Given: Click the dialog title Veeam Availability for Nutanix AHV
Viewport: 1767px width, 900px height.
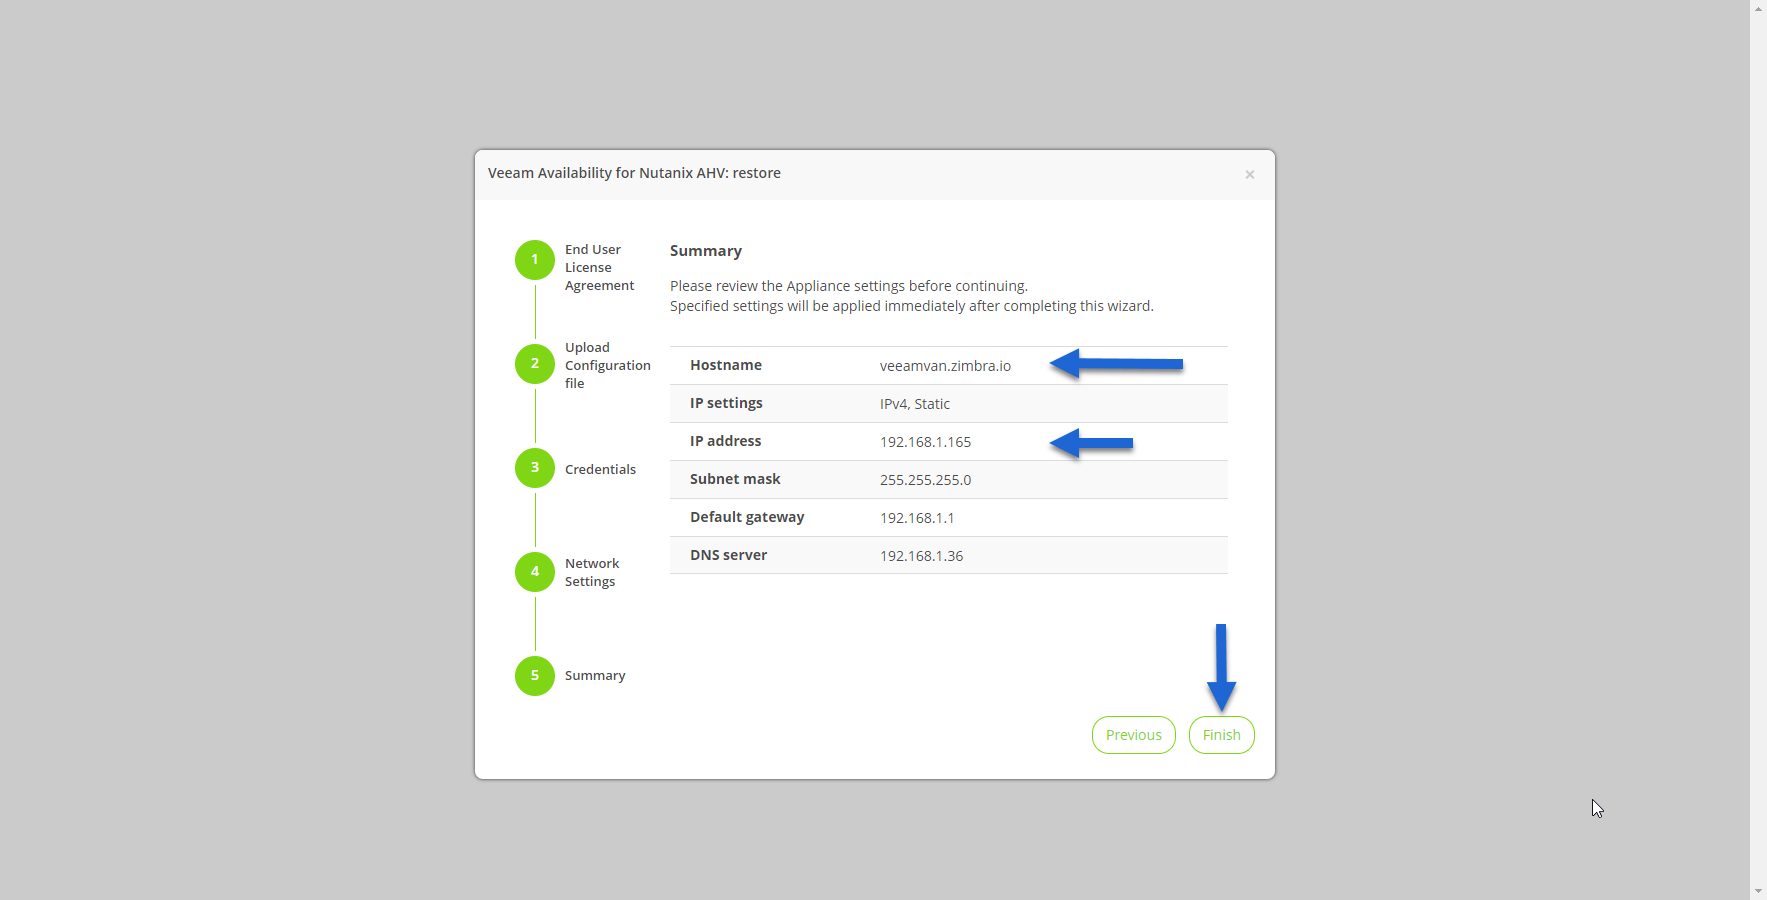Looking at the screenshot, I should pos(634,173).
